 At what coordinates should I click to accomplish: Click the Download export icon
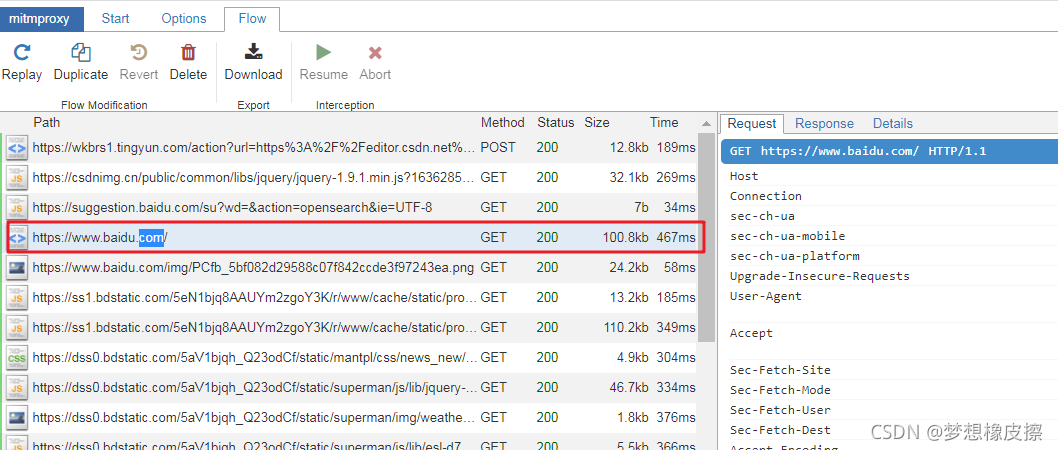tap(253, 52)
